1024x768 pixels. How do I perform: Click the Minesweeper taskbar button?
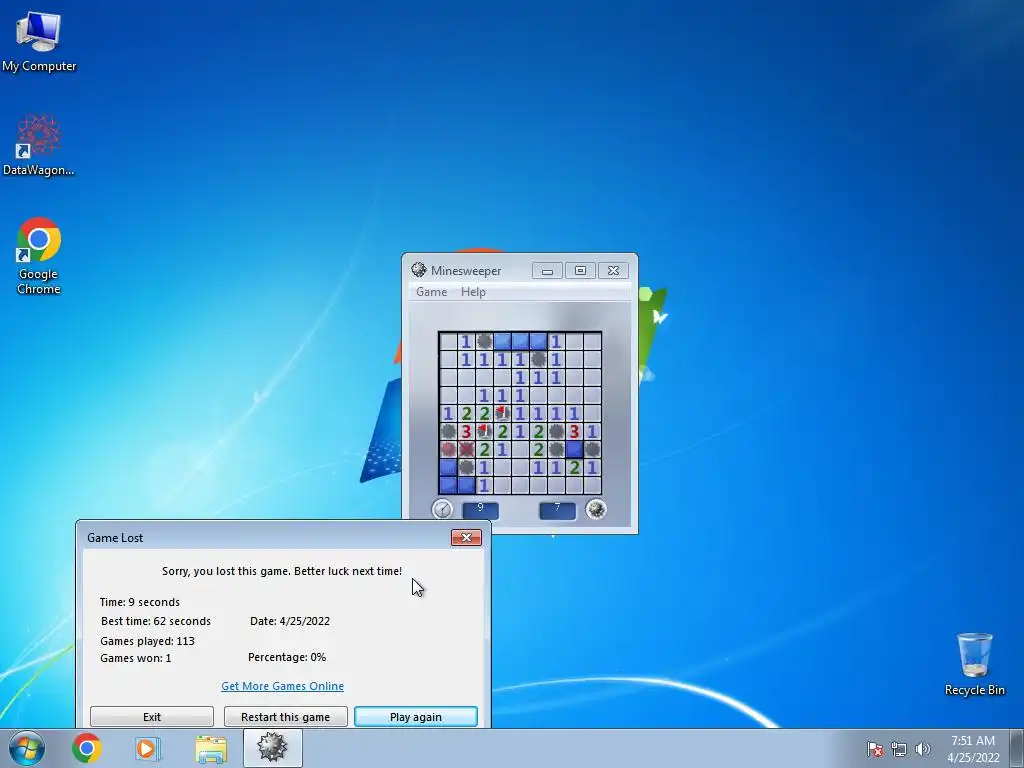[x=273, y=748]
